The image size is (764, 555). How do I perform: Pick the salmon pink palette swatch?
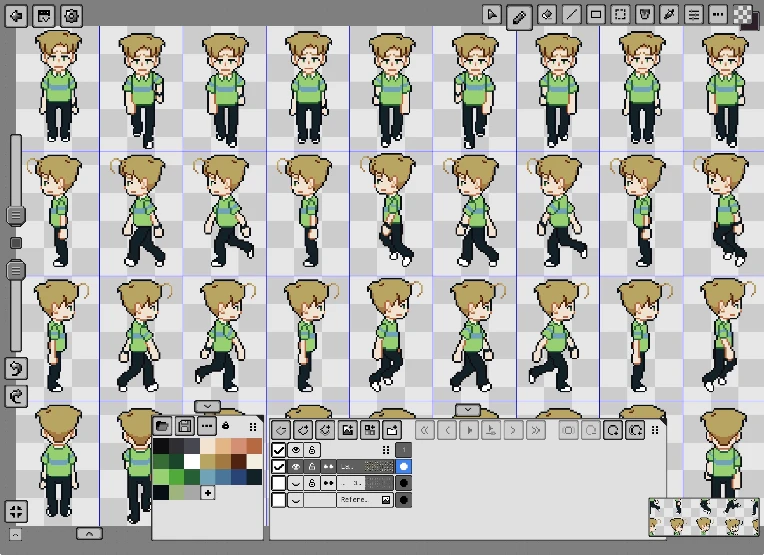[x=239, y=446]
